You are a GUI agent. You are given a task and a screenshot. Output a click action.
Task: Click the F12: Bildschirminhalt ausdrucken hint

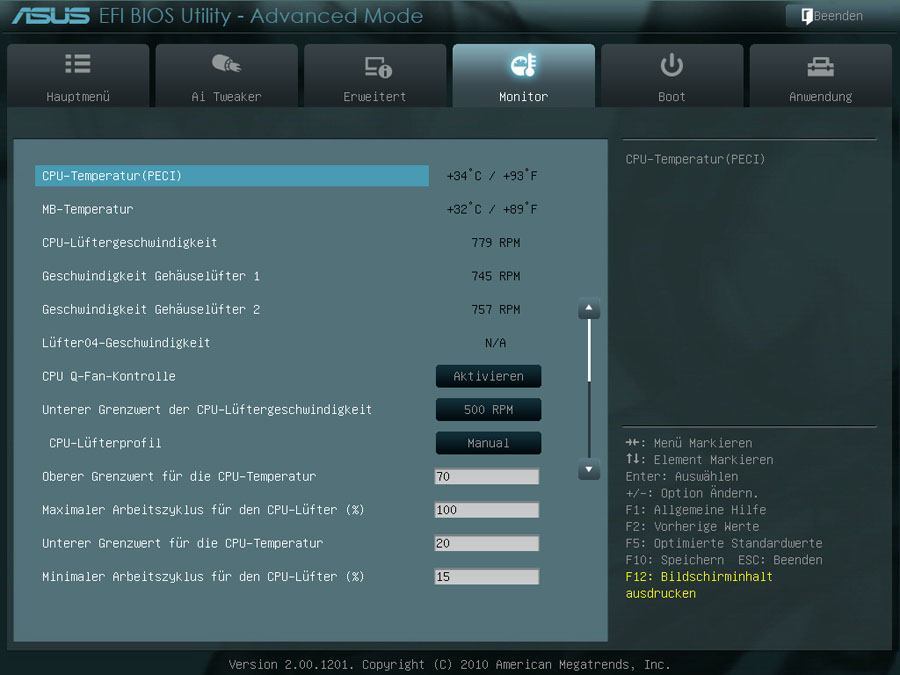(x=699, y=585)
